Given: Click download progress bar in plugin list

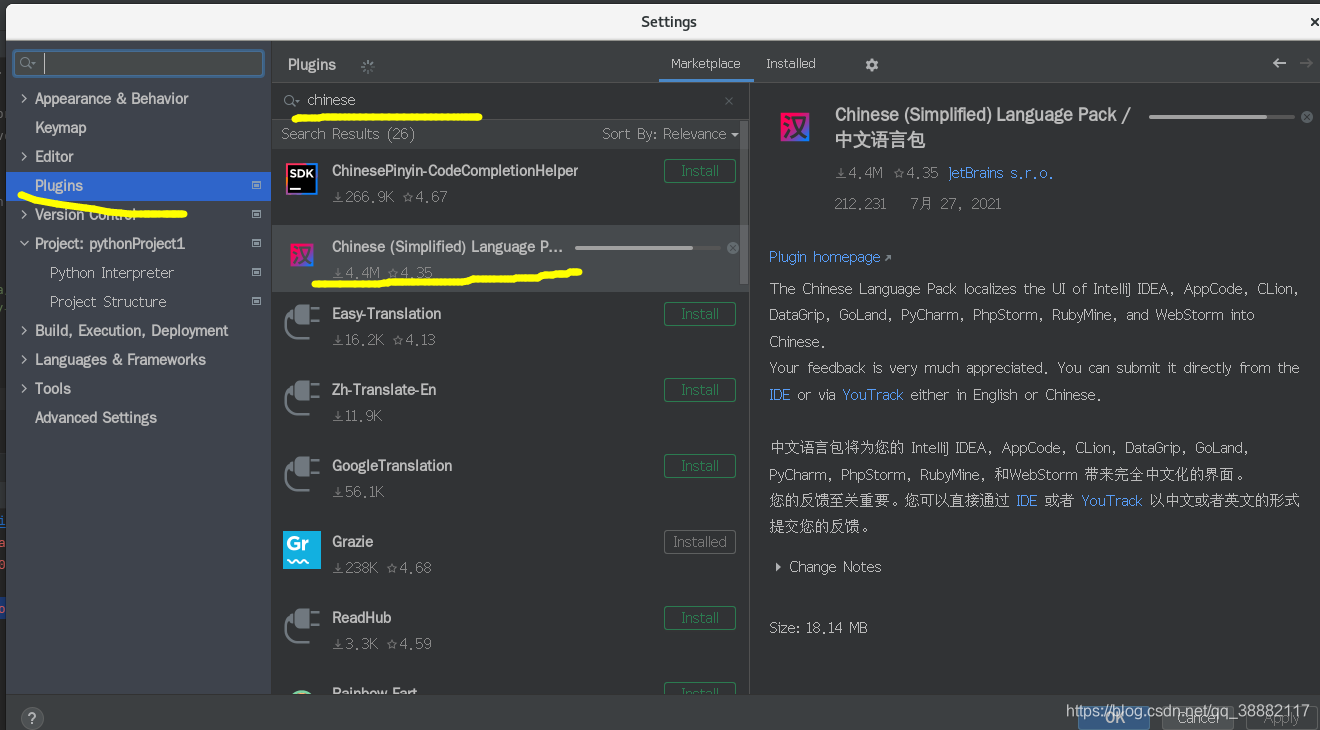Looking at the screenshot, I should point(647,247).
